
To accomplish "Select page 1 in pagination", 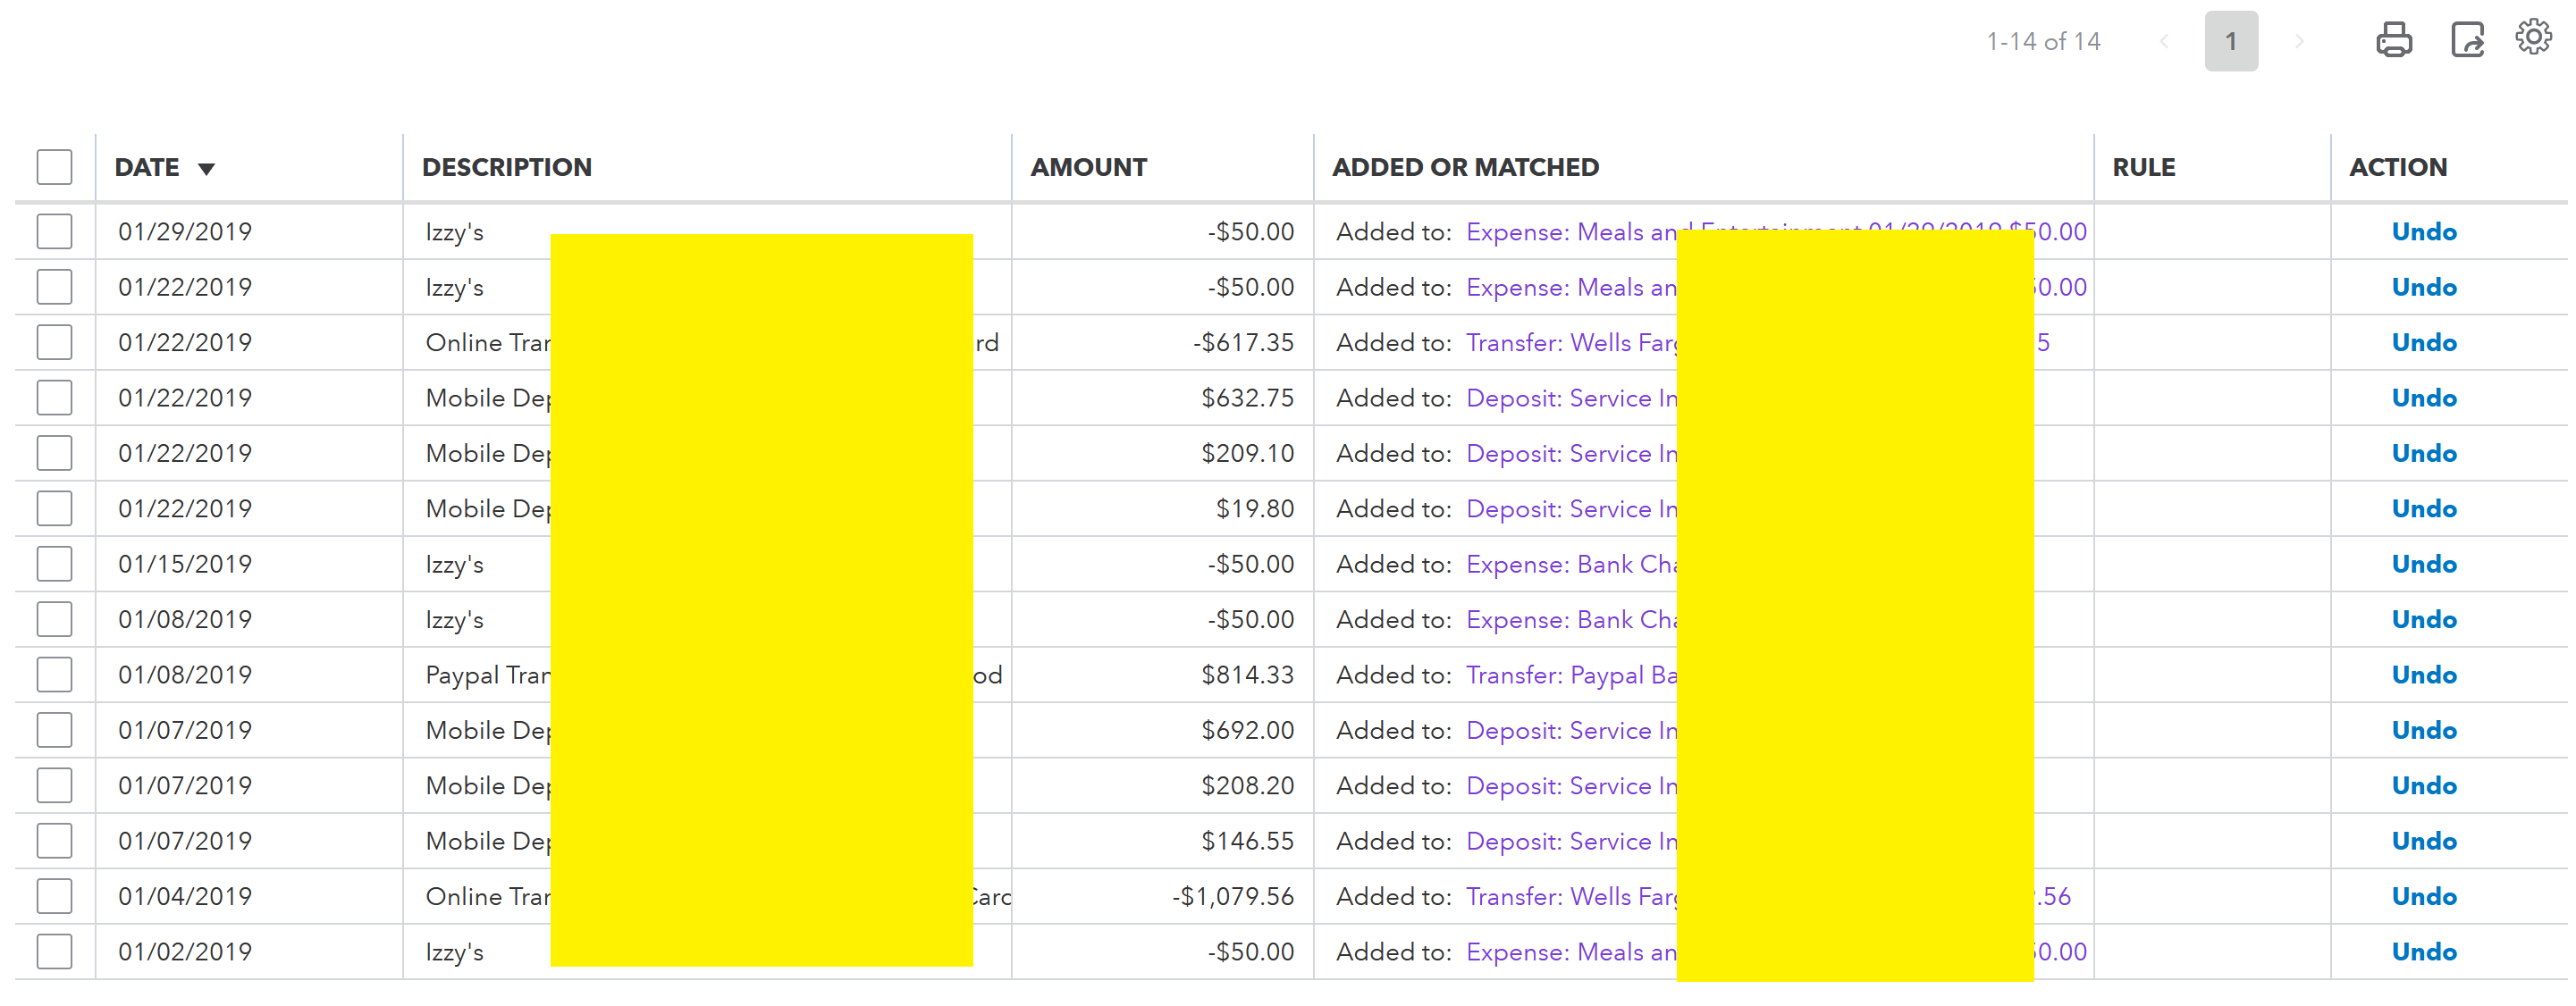I will tap(2230, 41).
